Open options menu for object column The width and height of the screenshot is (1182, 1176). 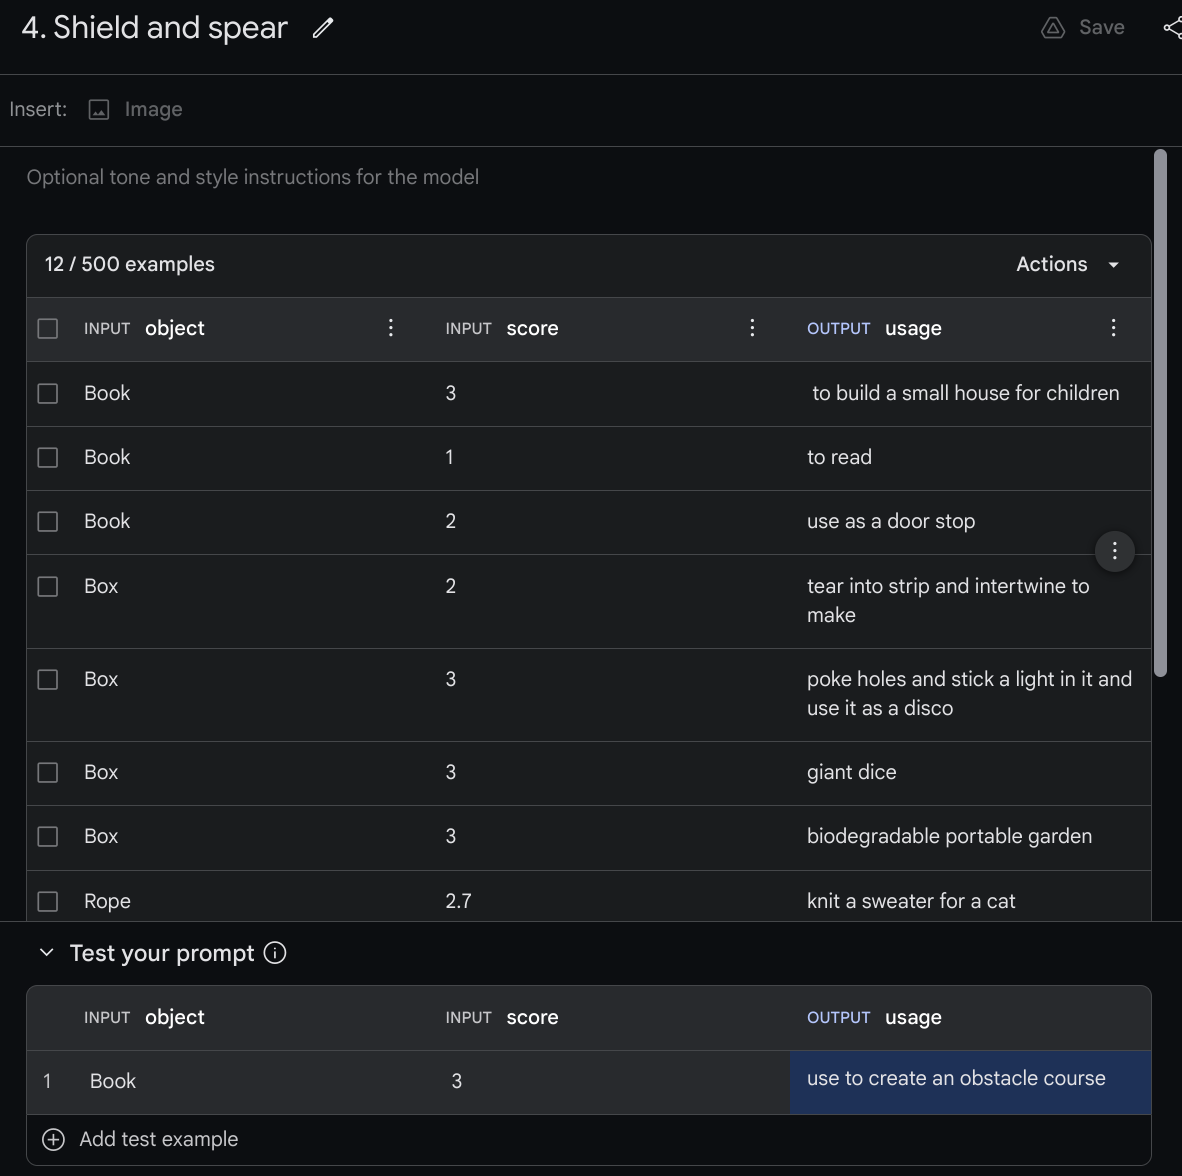point(391,328)
